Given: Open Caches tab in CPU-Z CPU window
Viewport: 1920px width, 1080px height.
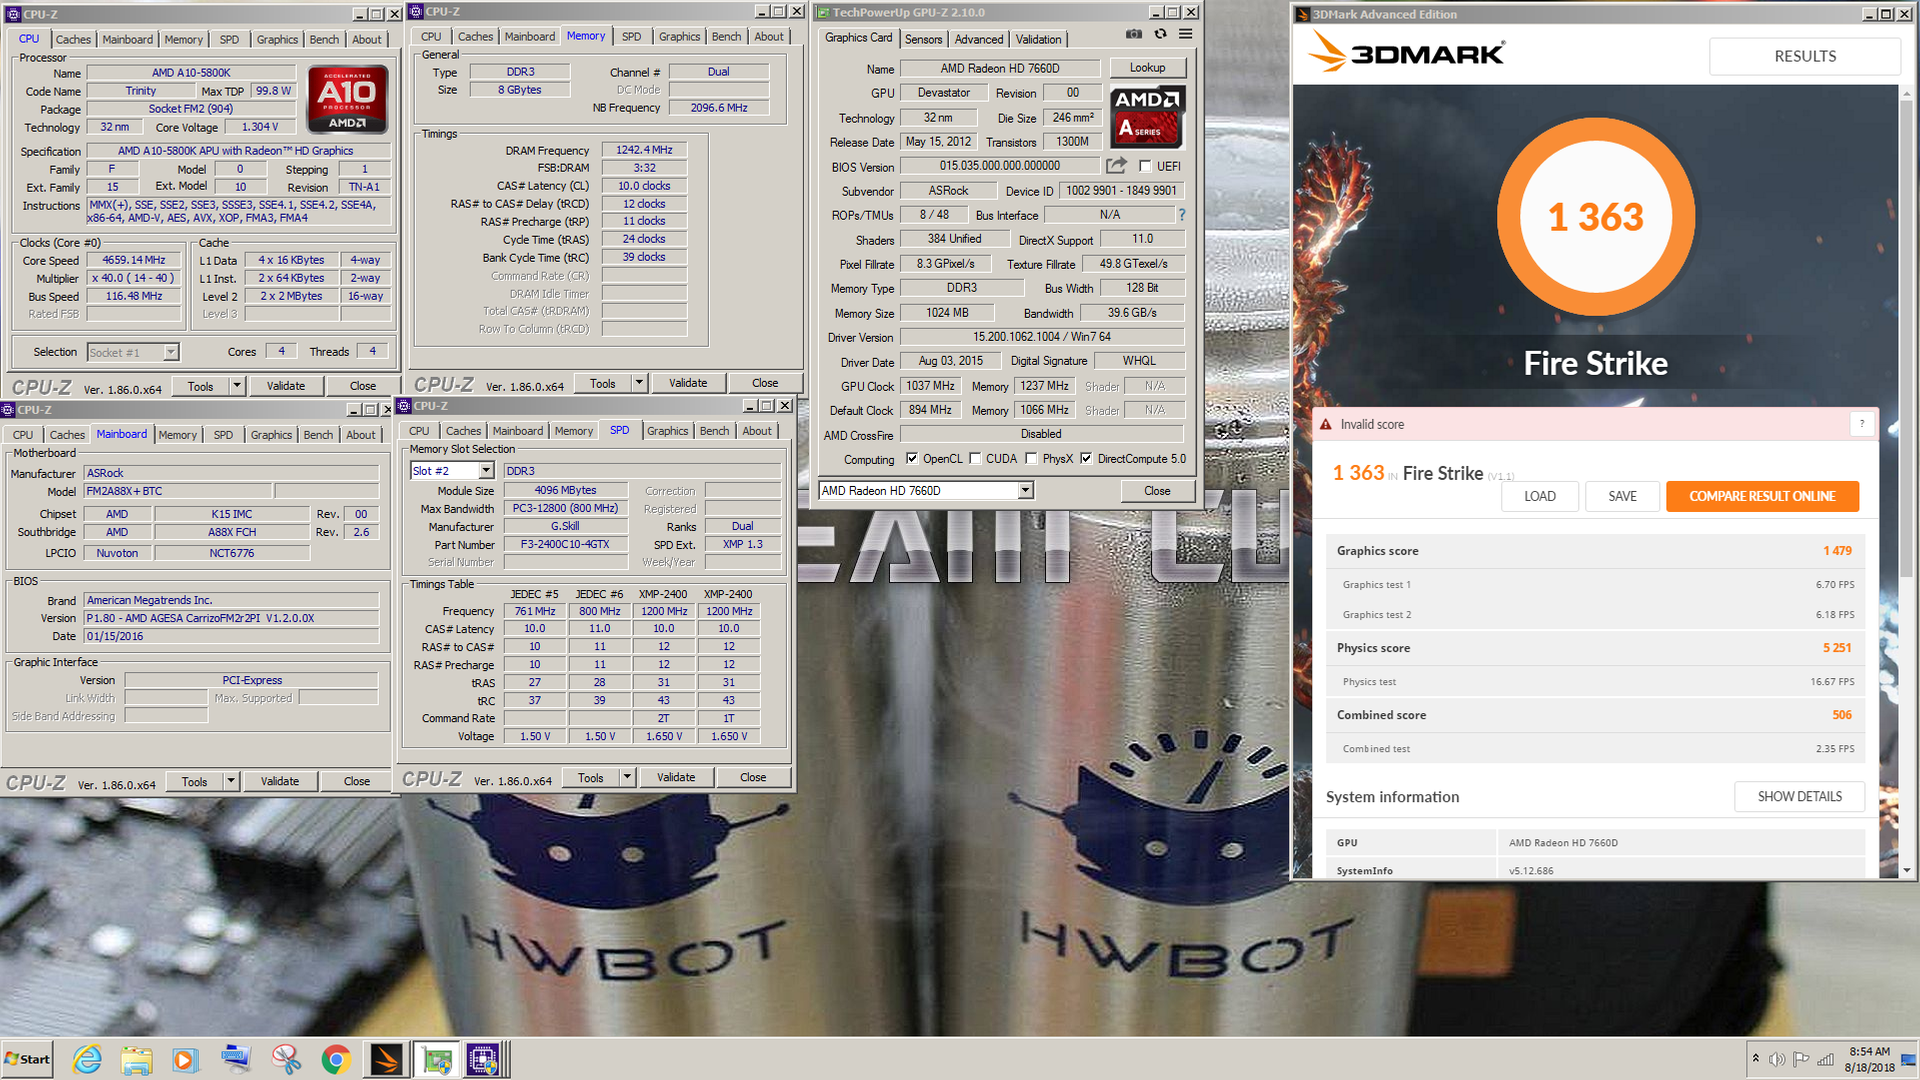Looking at the screenshot, I should (73, 39).
